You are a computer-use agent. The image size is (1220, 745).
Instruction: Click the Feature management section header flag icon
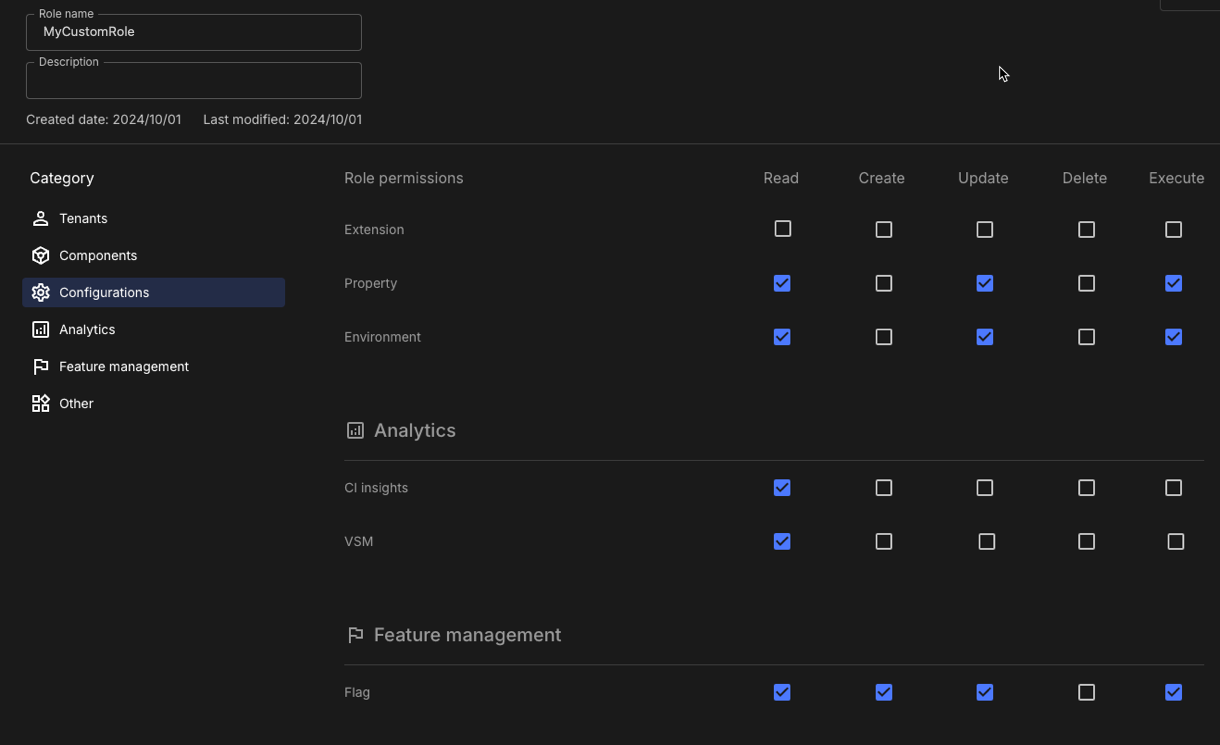click(355, 635)
